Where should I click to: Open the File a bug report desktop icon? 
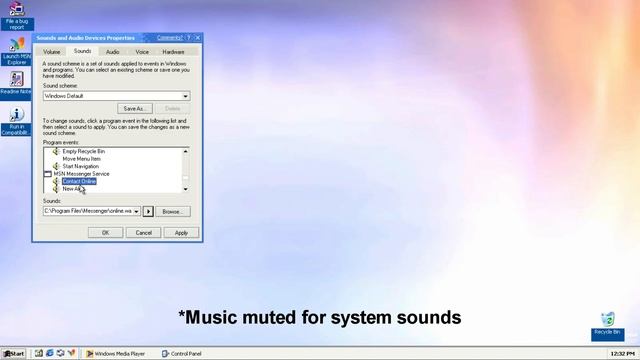pyautogui.click(x=17, y=16)
